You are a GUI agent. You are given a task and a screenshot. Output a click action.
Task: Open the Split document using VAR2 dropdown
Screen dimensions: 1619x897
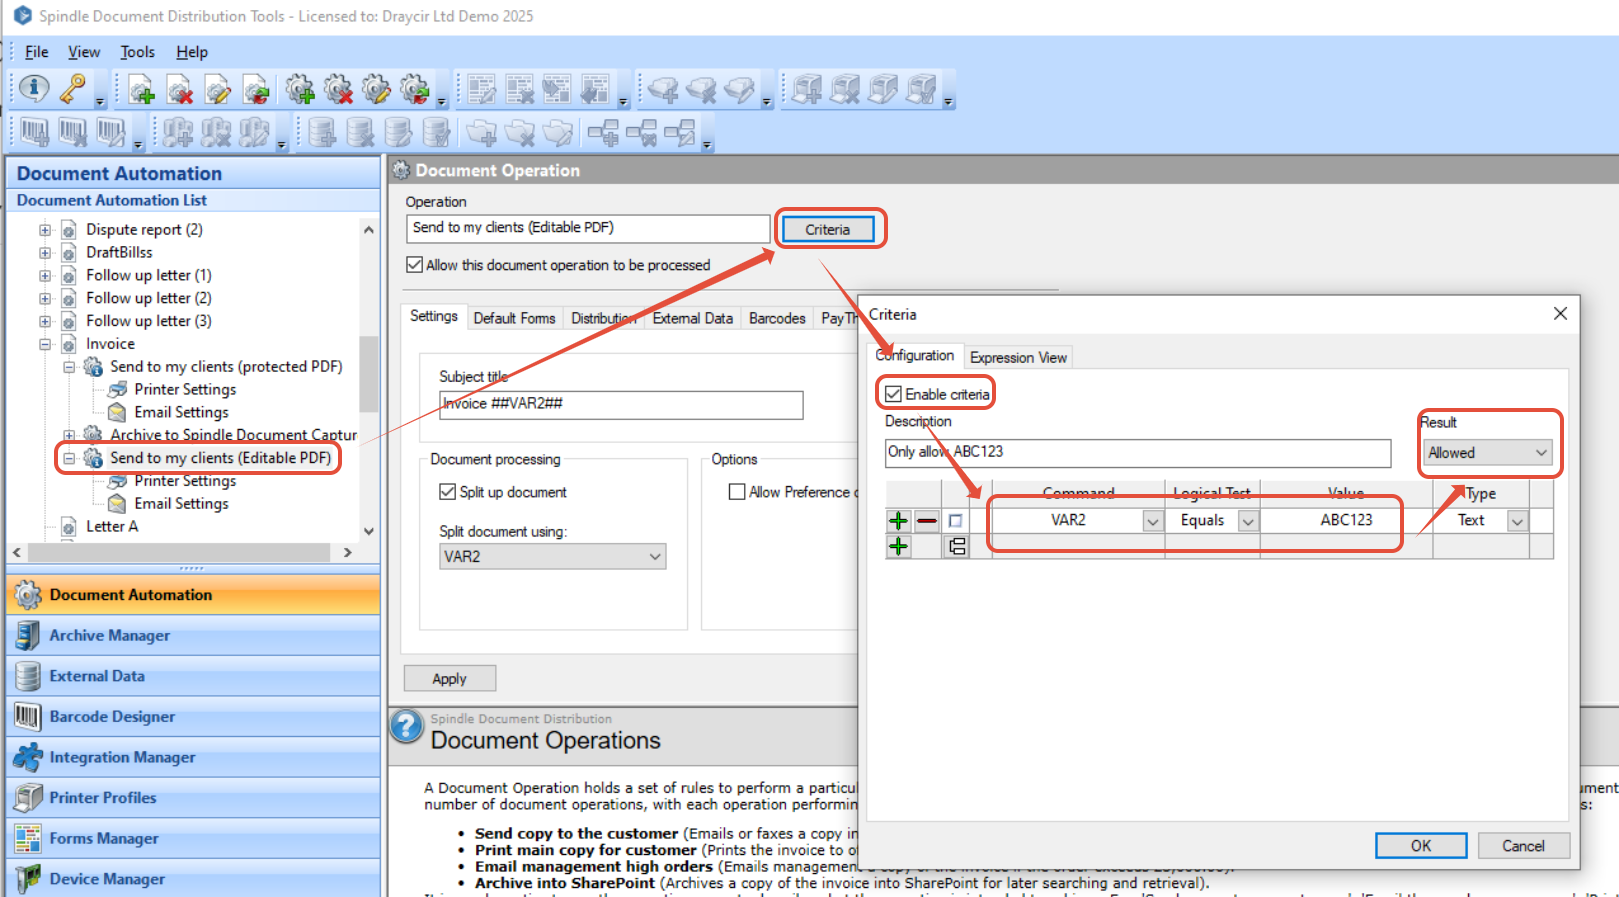(x=553, y=556)
